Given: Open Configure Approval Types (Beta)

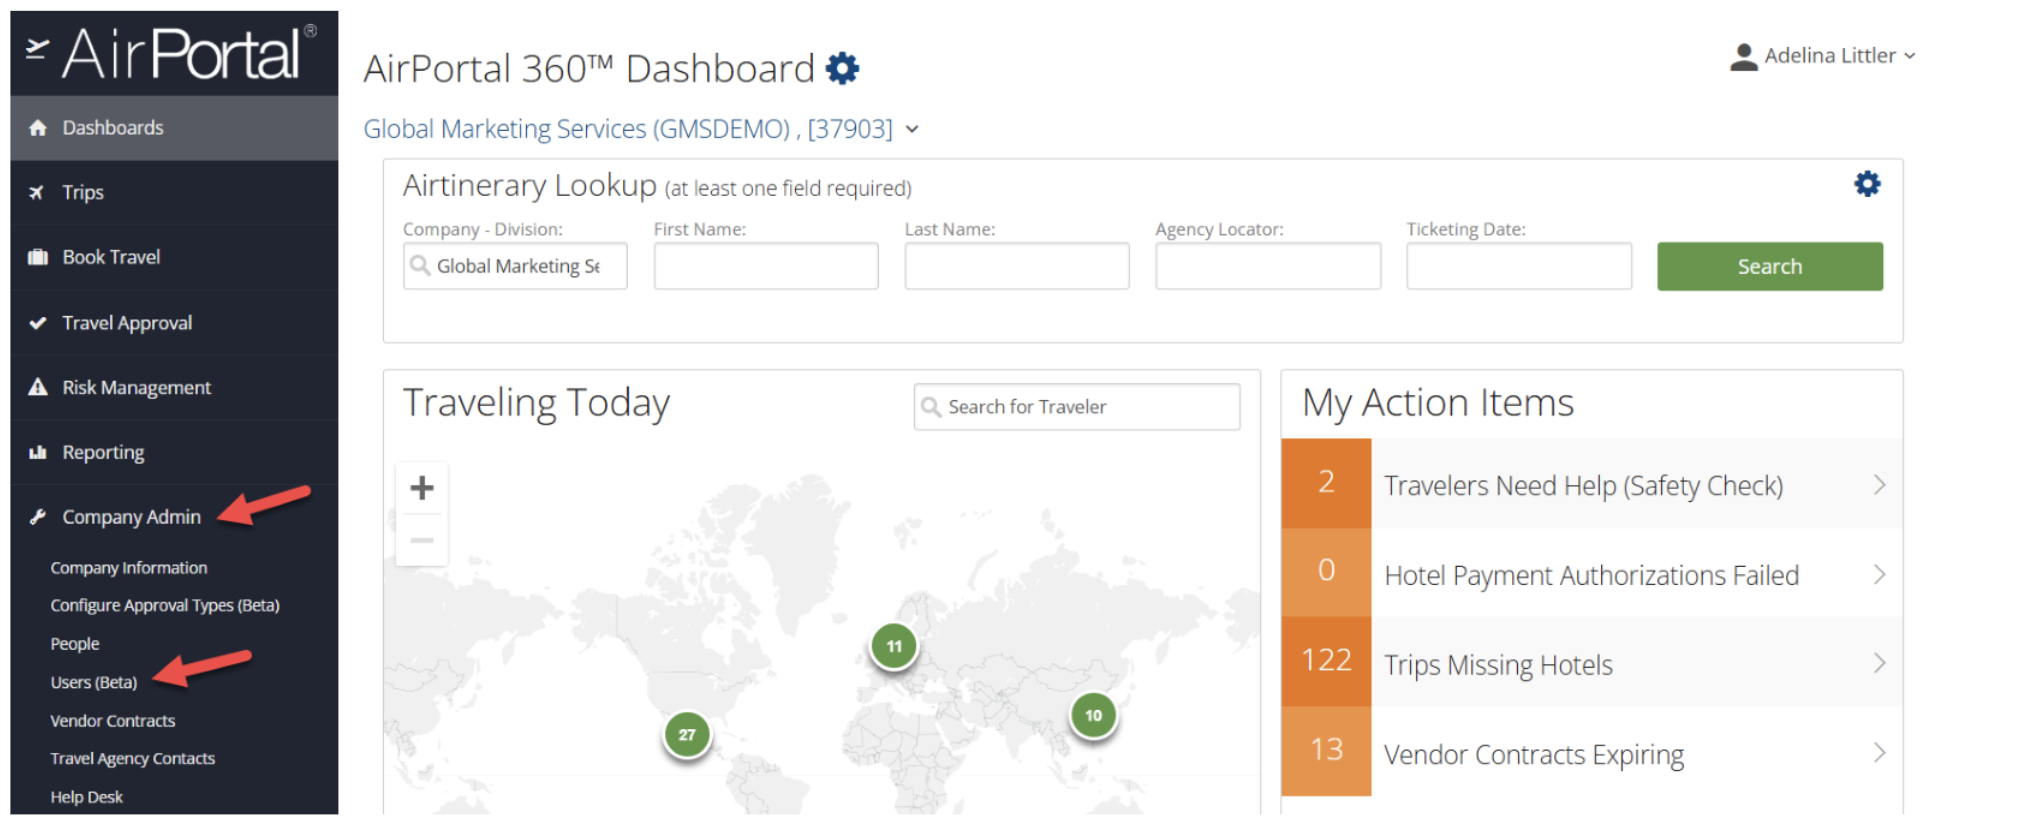Looking at the screenshot, I should tap(165, 606).
